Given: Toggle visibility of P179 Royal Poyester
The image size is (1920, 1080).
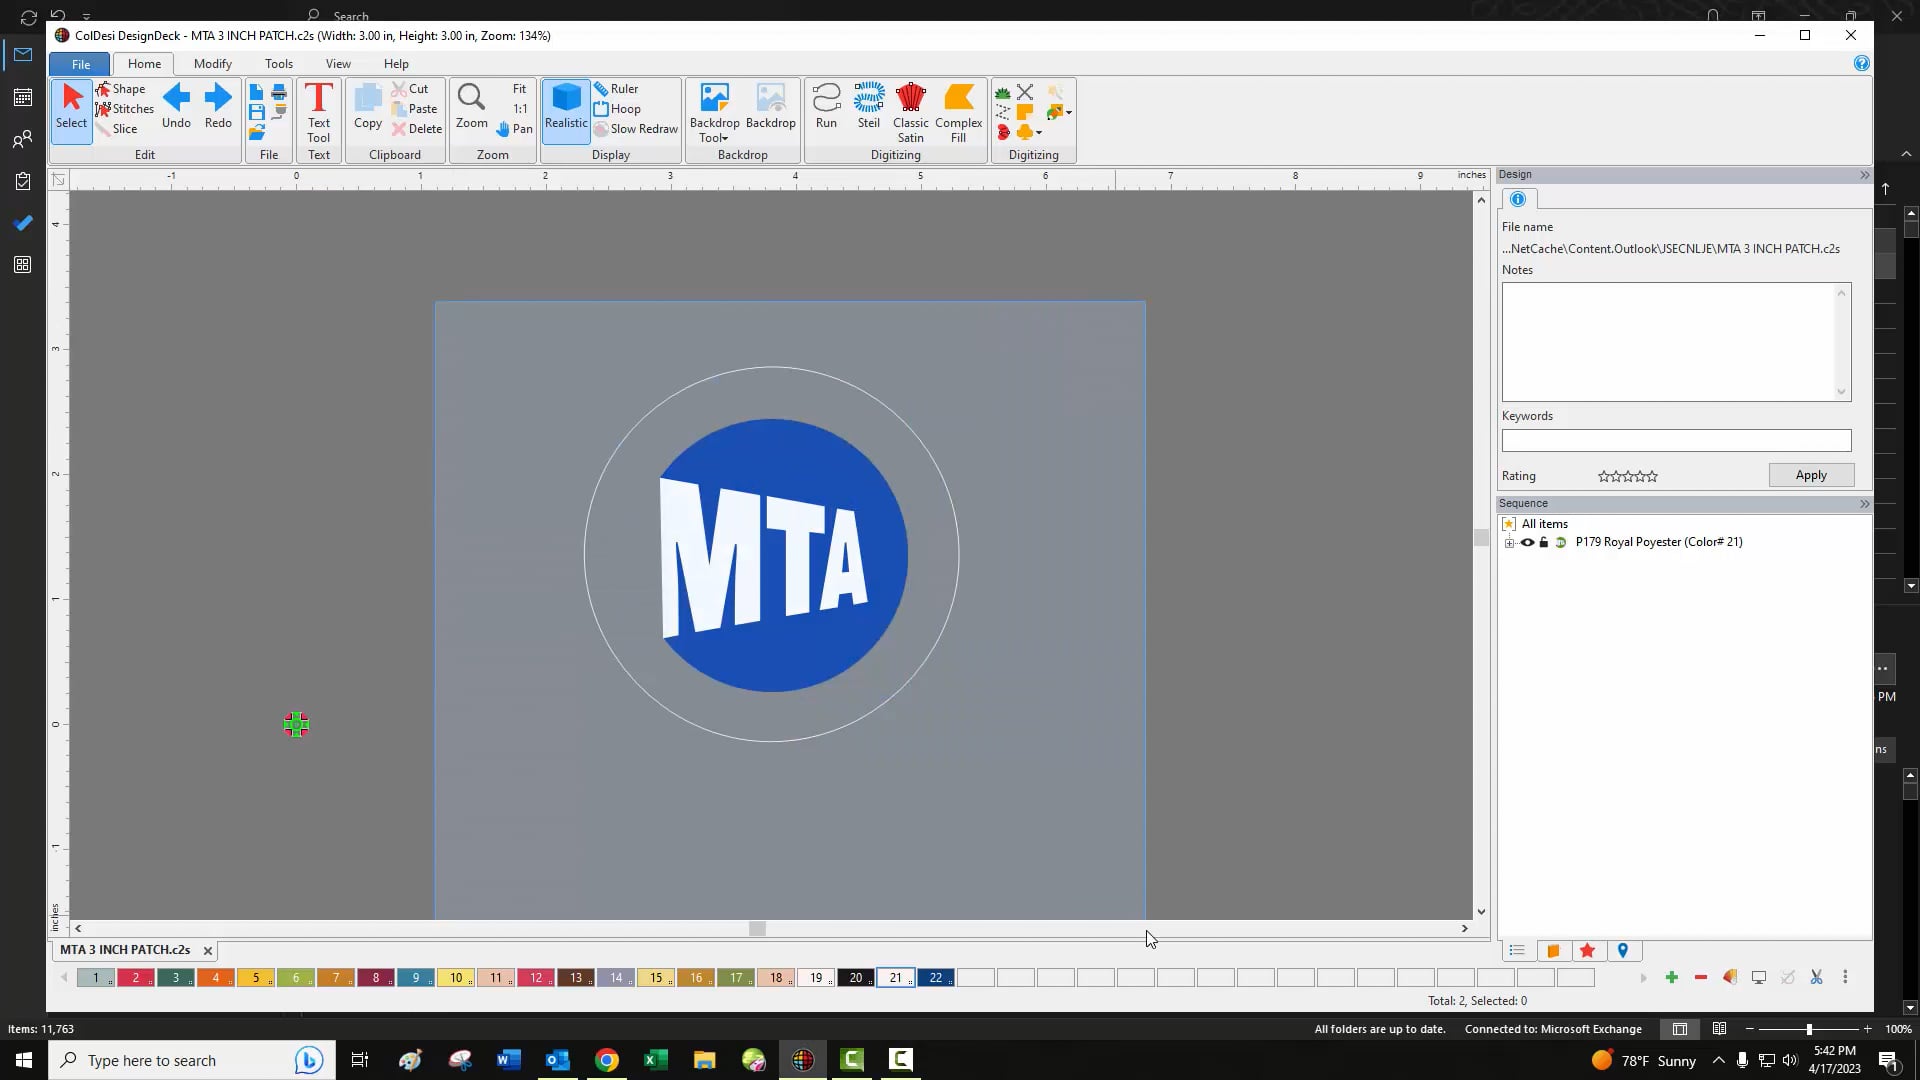Looking at the screenshot, I should click(1527, 542).
